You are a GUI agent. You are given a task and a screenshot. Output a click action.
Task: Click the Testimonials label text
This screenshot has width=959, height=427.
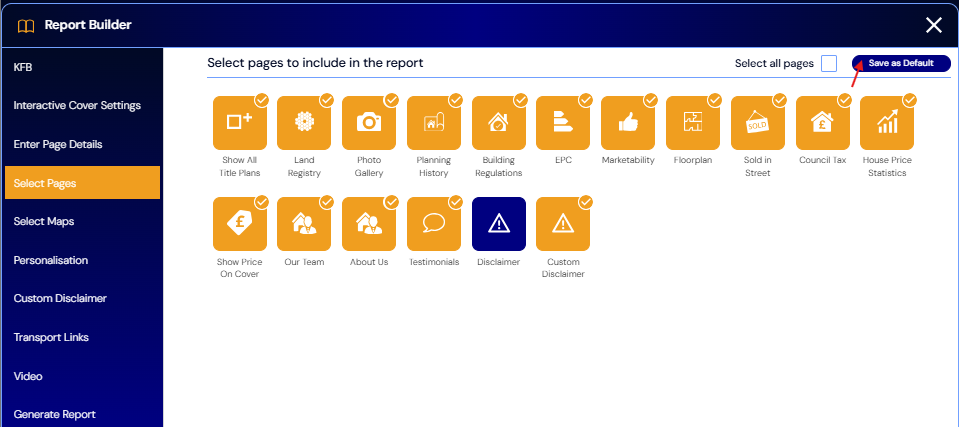pos(434,262)
